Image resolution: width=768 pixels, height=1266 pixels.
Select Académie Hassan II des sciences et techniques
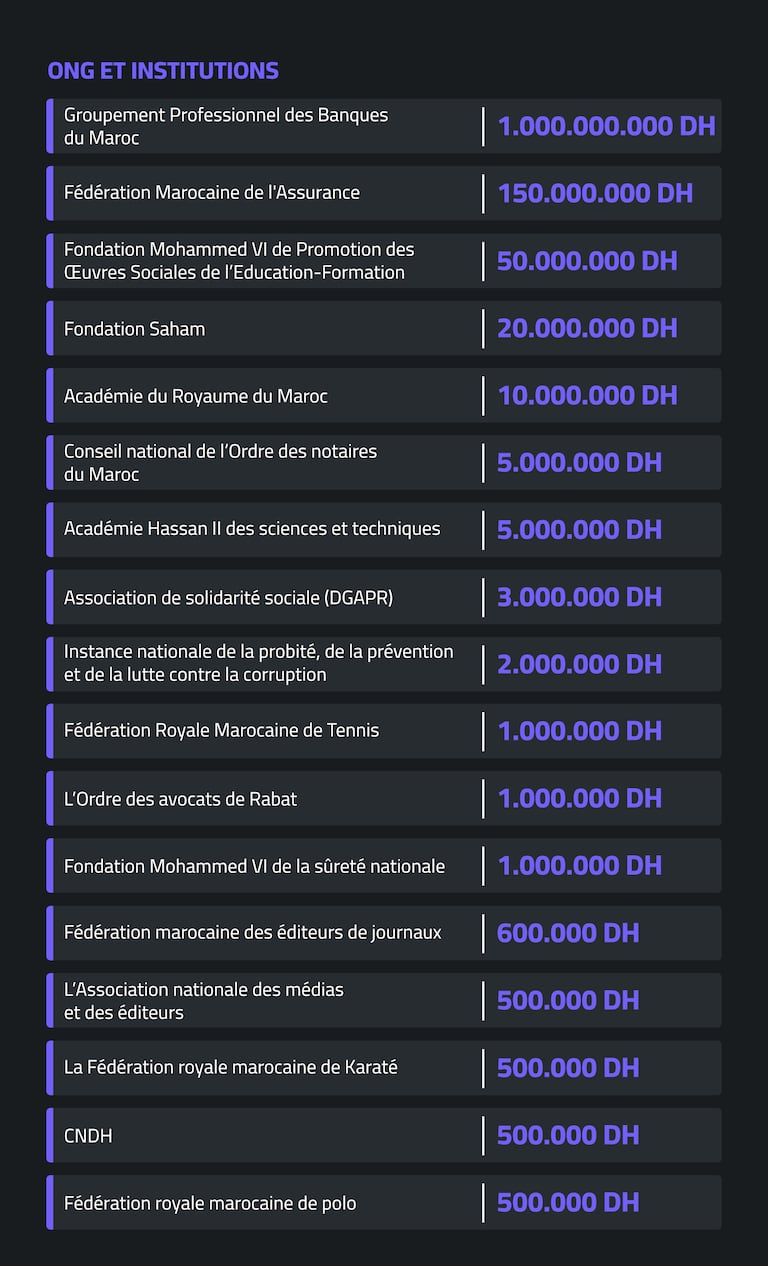(x=252, y=529)
